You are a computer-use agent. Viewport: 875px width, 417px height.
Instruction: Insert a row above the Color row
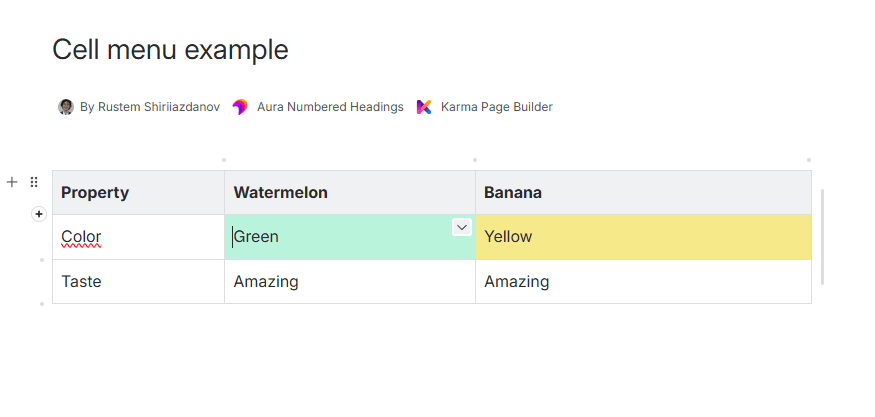point(39,214)
